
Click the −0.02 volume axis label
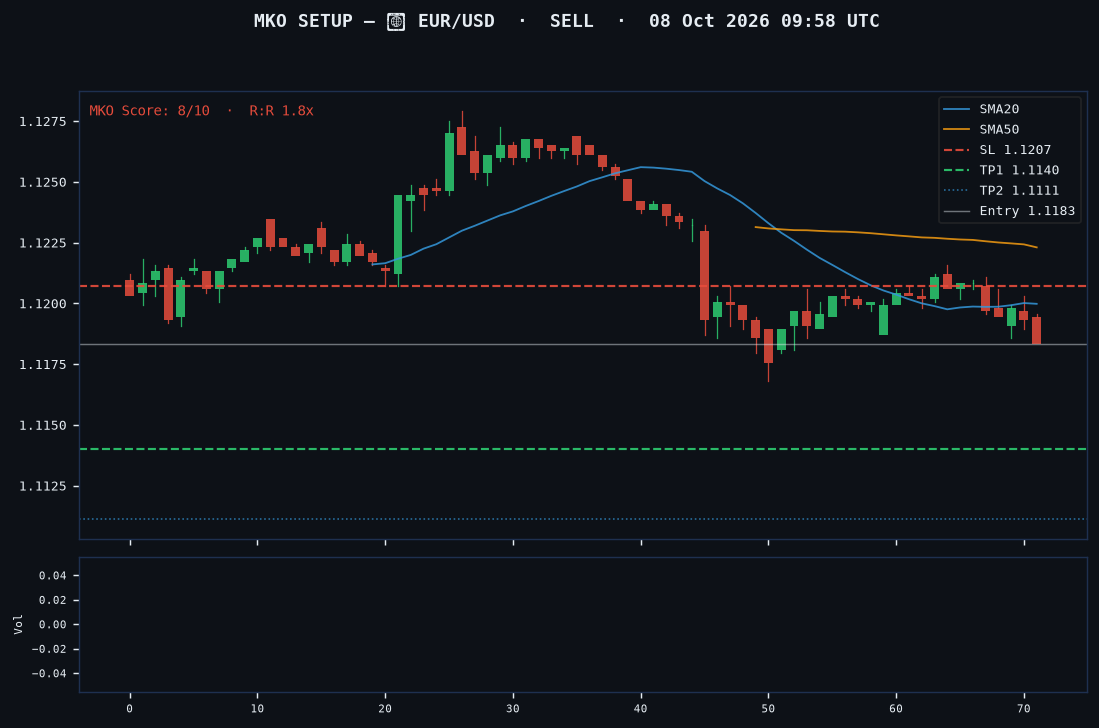click(x=49, y=650)
